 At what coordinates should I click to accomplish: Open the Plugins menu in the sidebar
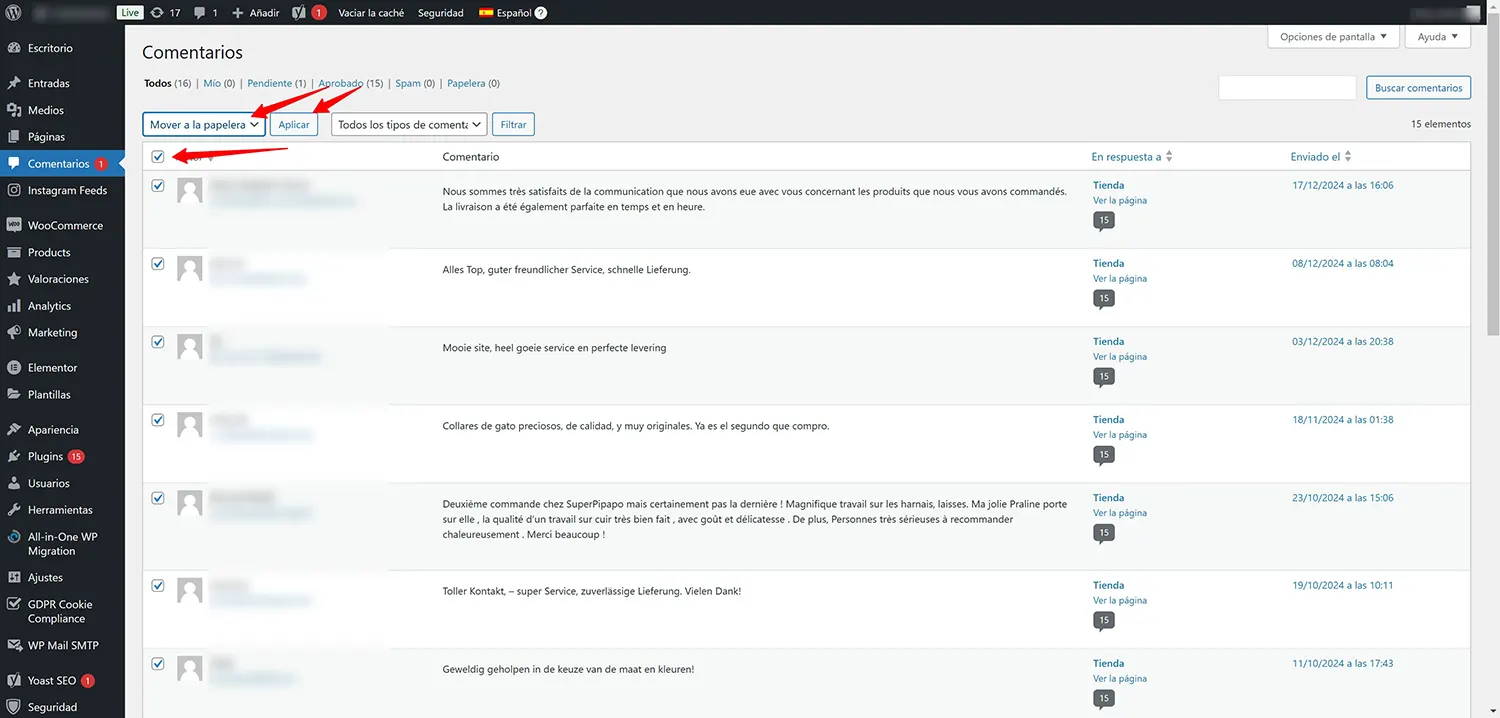pyautogui.click(x=46, y=457)
